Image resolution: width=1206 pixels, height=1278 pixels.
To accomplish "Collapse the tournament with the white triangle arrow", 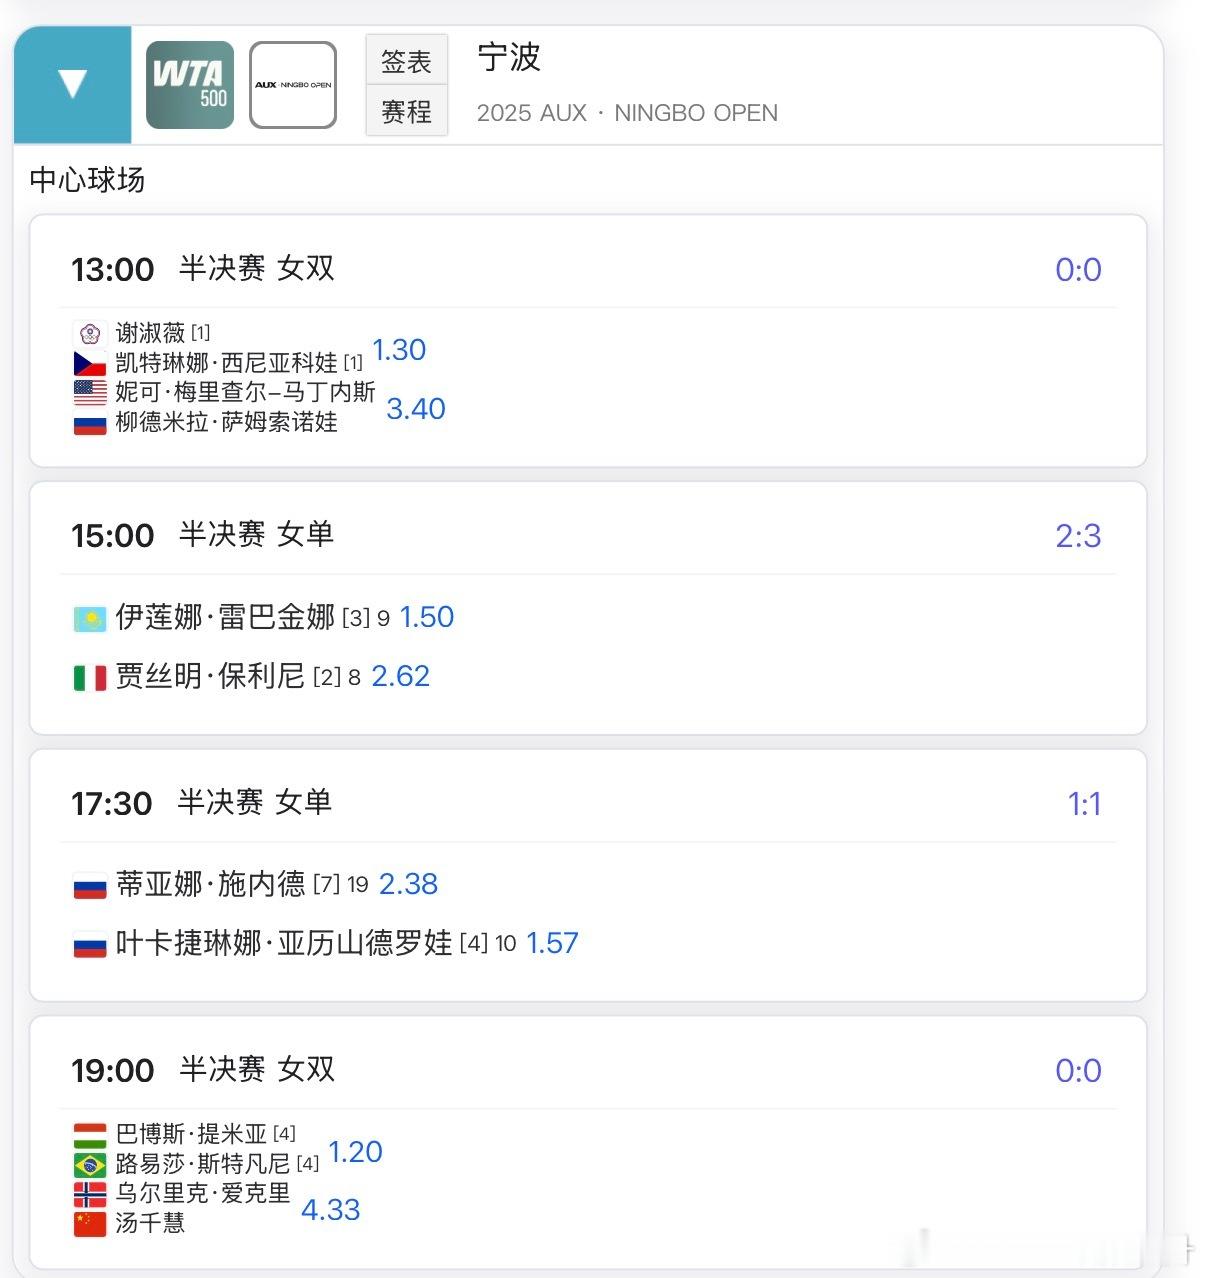I will click(x=73, y=84).
